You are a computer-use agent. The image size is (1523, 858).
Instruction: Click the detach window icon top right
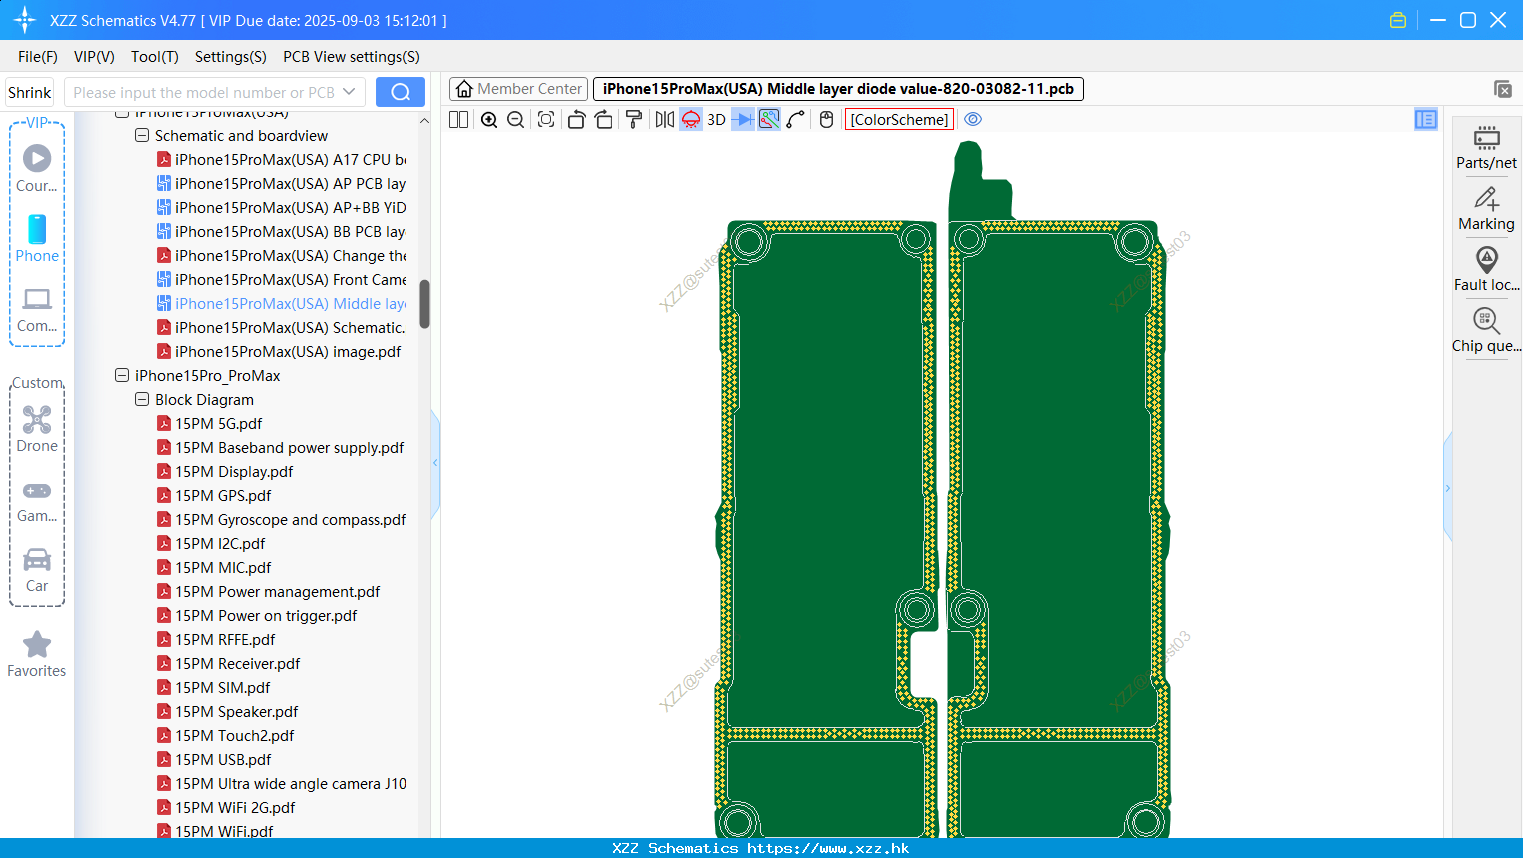tap(1502, 89)
